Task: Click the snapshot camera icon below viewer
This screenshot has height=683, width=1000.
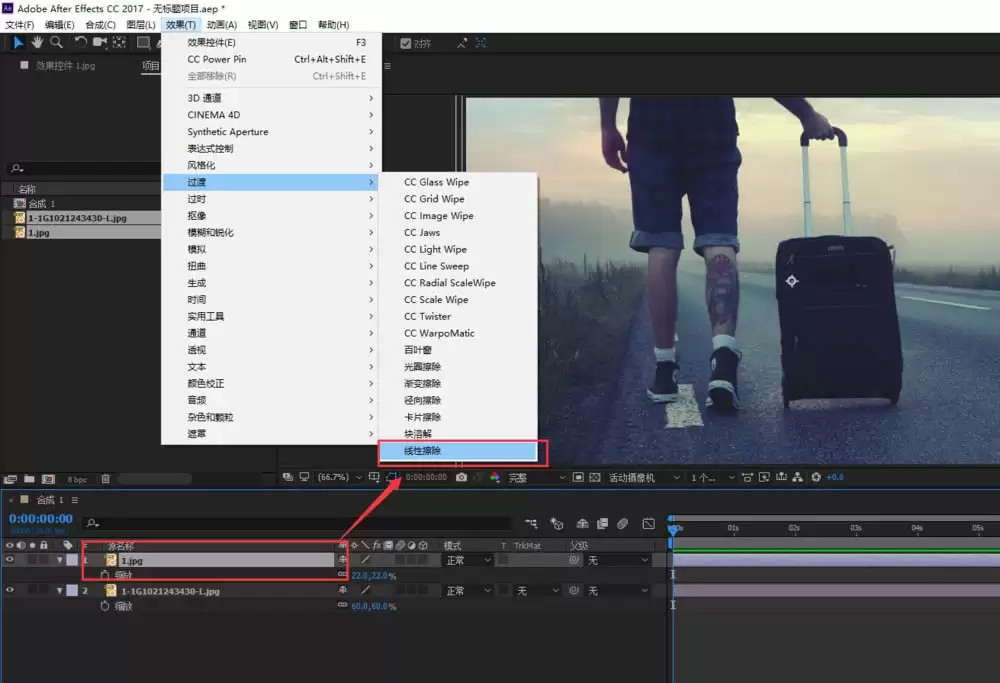Action: 462,477
